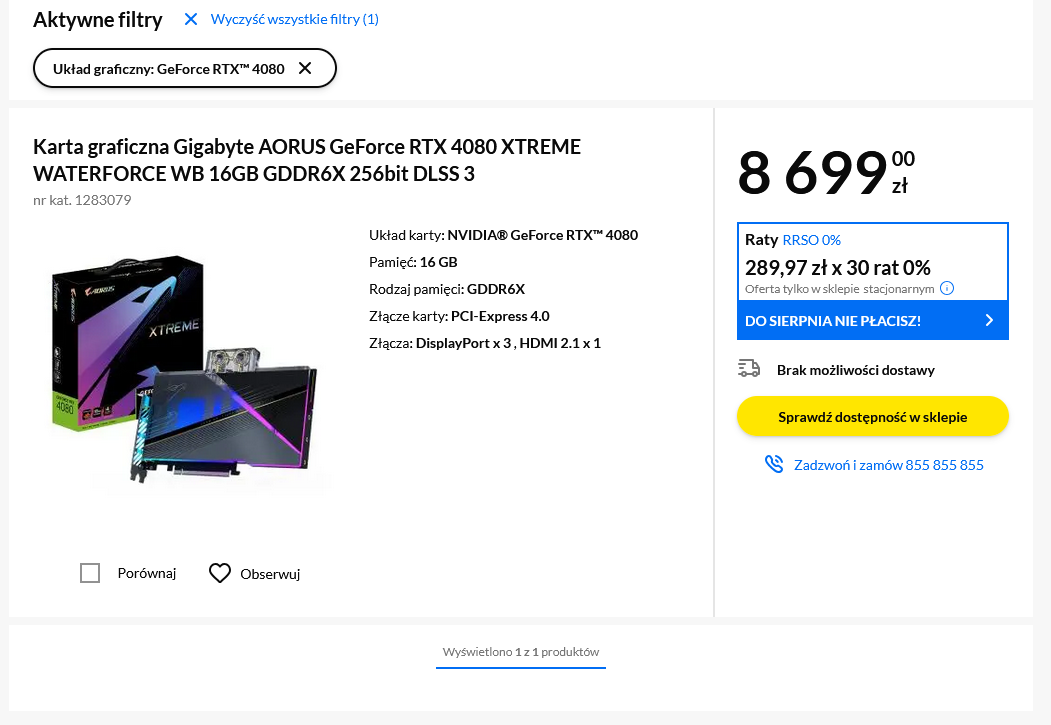The image size is (1051, 725).
Task: Click the Porównaj label text
Action: [x=146, y=573]
